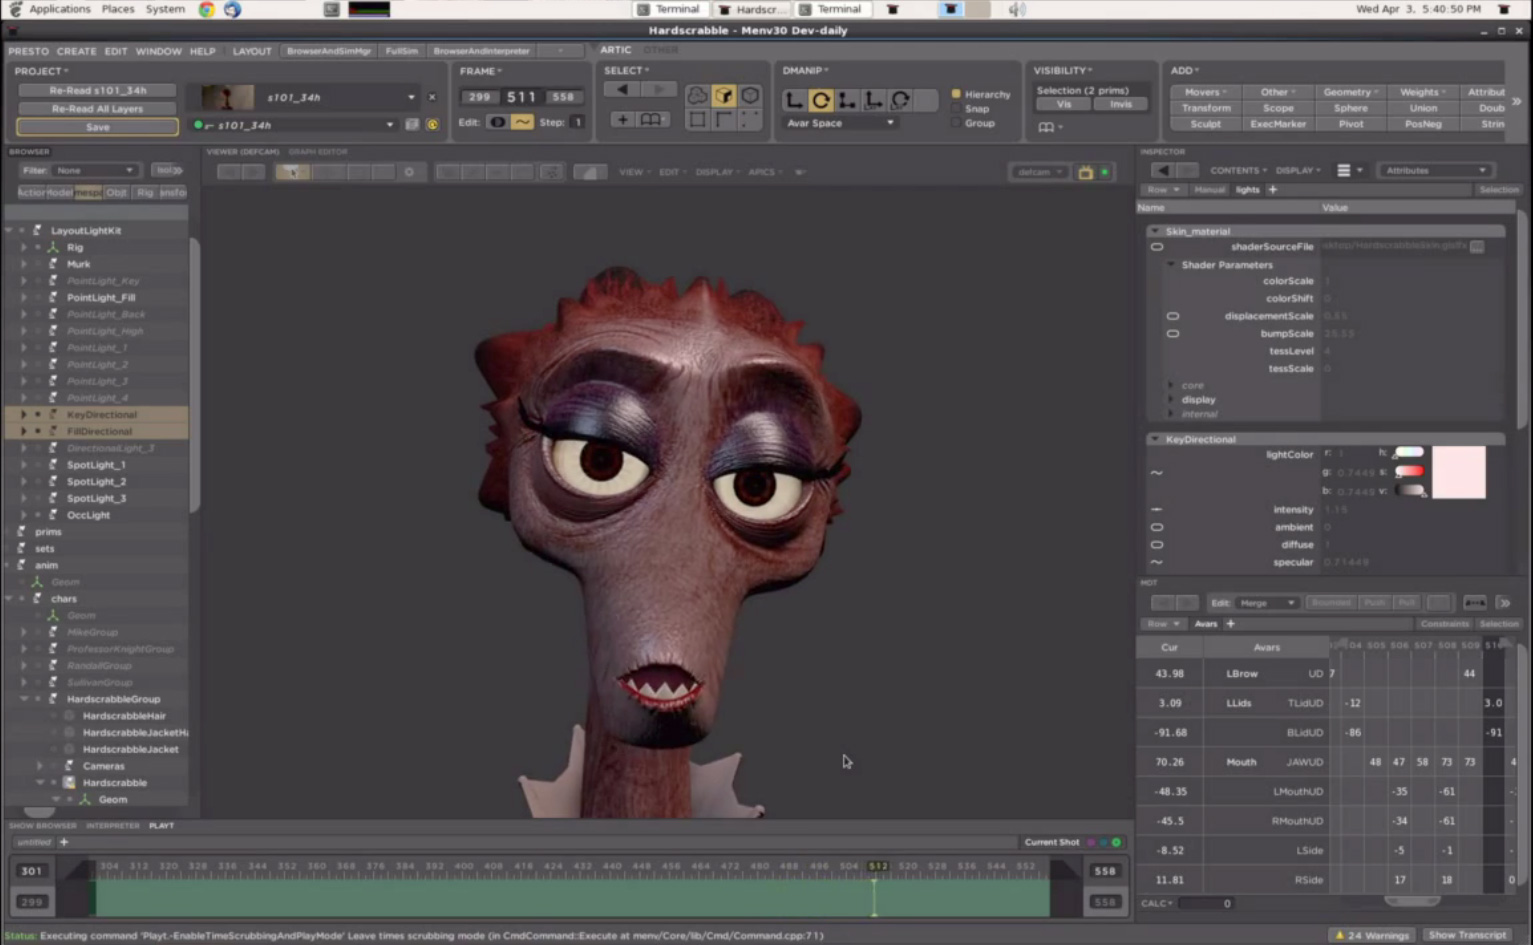This screenshot has width=1533, height=945.
Task: Select the translate manipulator in the DMANIP panel
Action: coord(793,101)
